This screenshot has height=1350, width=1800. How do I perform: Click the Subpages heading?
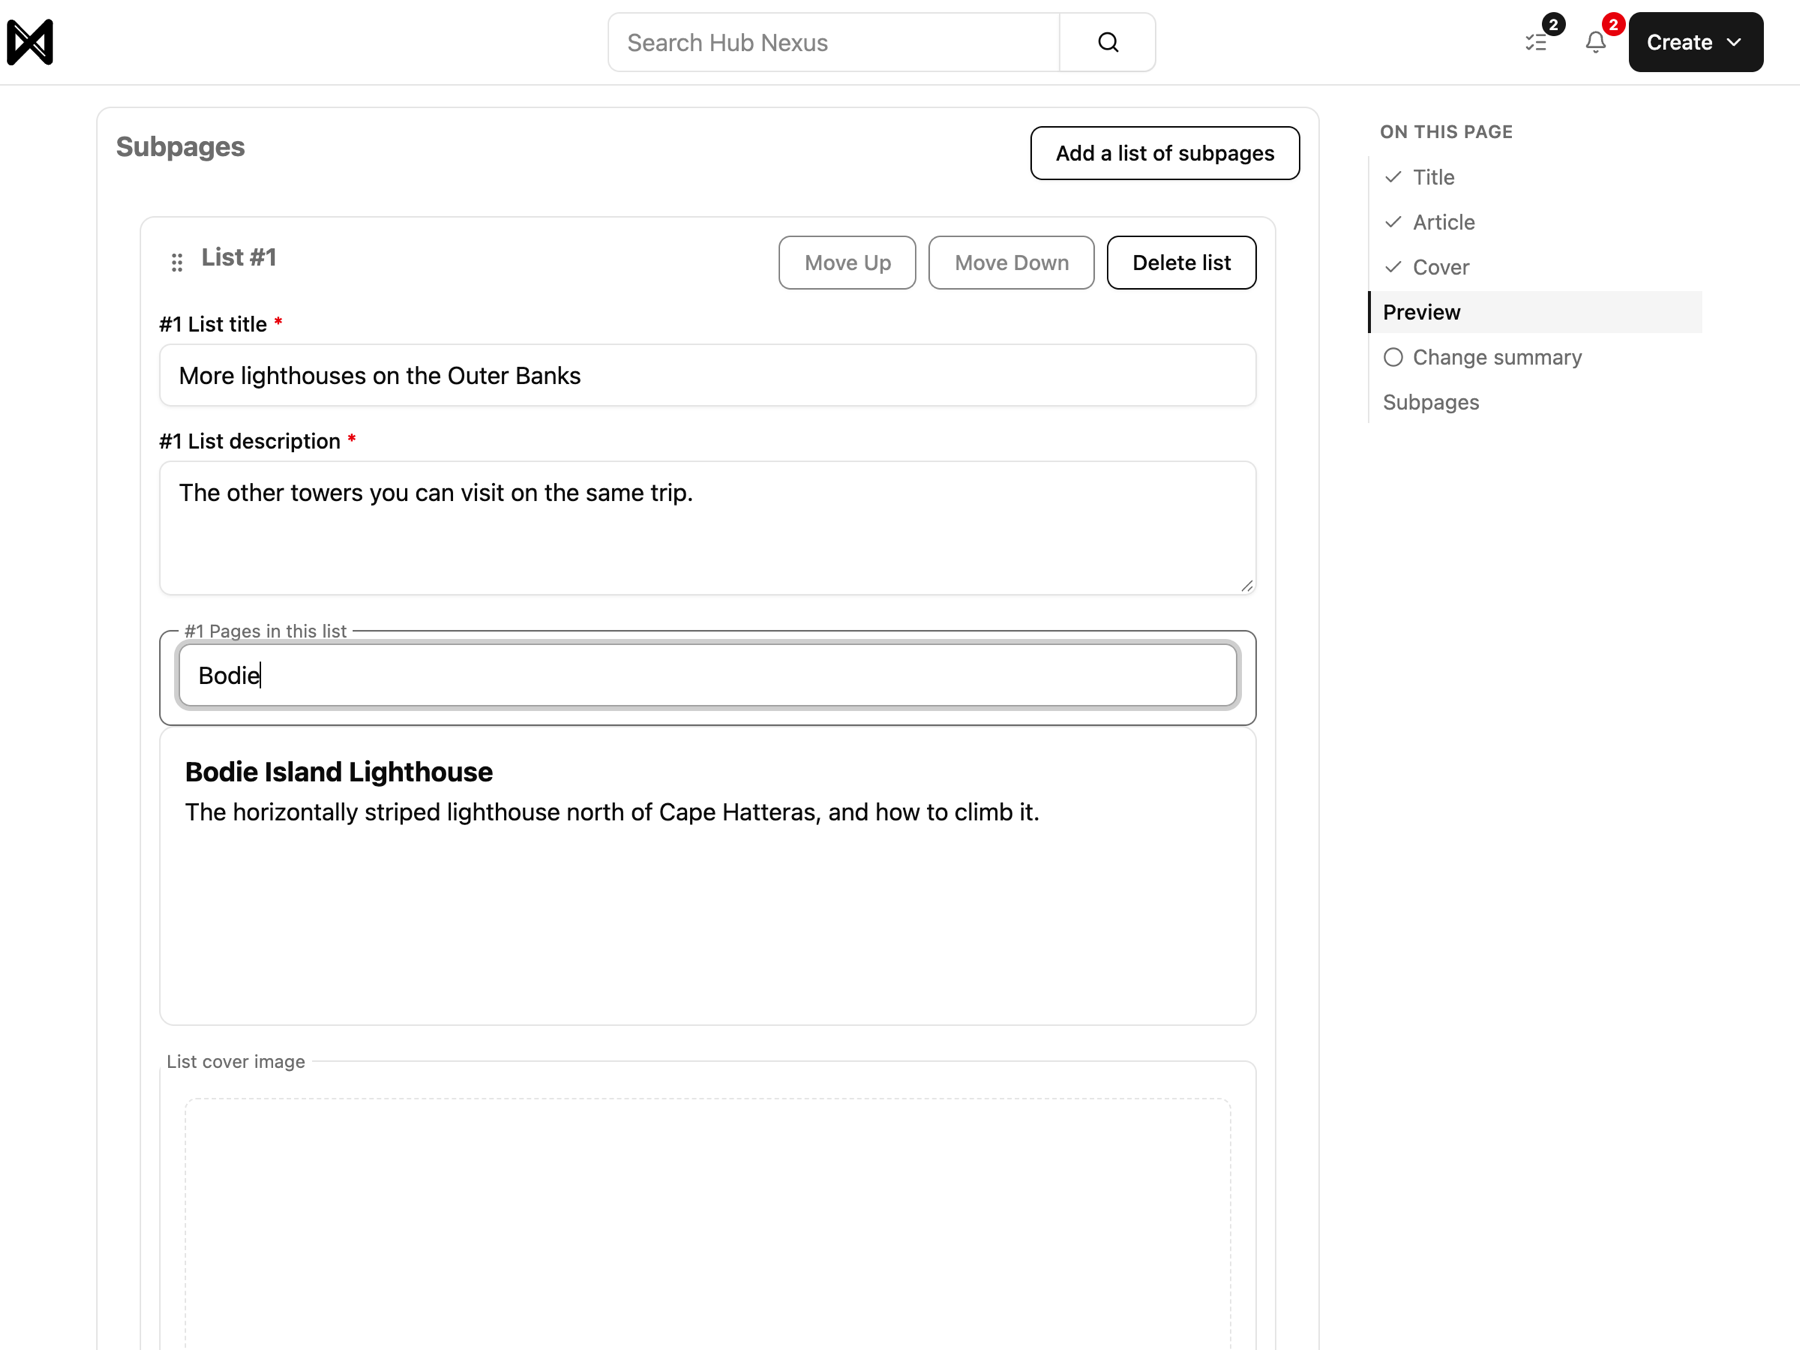coord(180,147)
